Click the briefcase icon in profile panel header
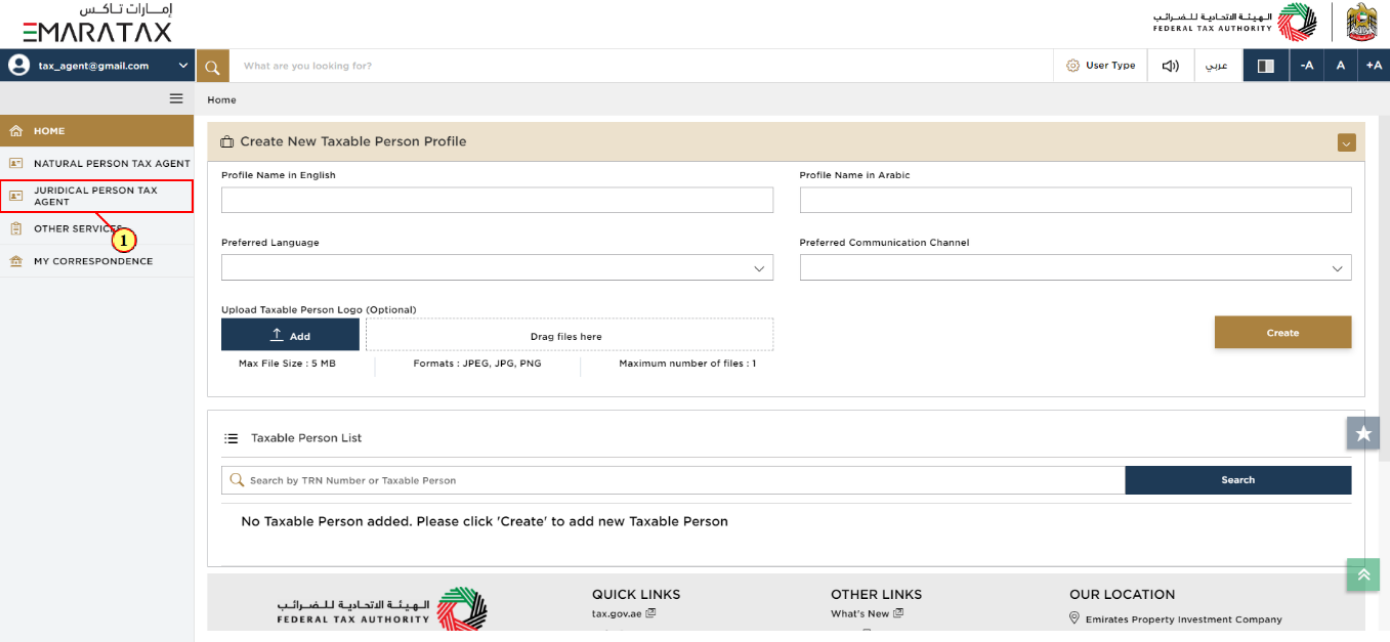This screenshot has width=1390, height=642. pyautogui.click(x=227, y=142)
